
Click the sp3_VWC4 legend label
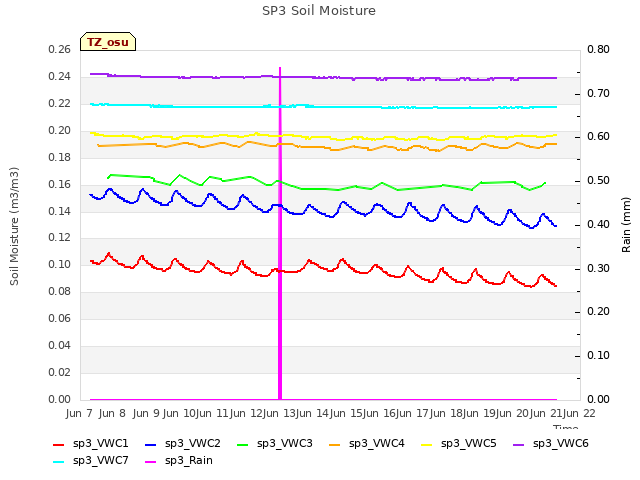coord(376,443)
